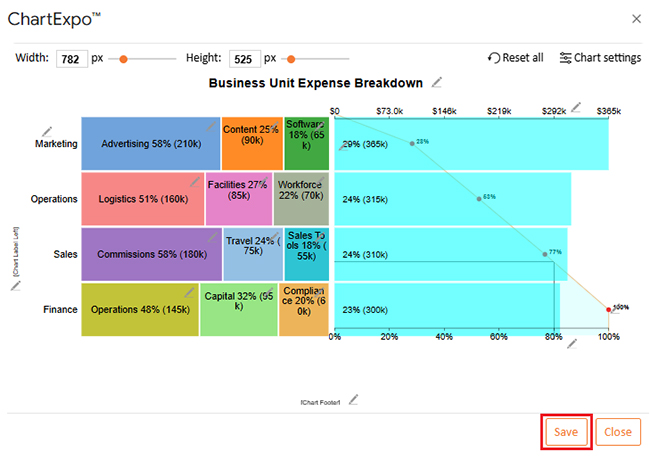
Task: Click the pencil icon on the Finance Operations segment
Action: pos(189,292)
